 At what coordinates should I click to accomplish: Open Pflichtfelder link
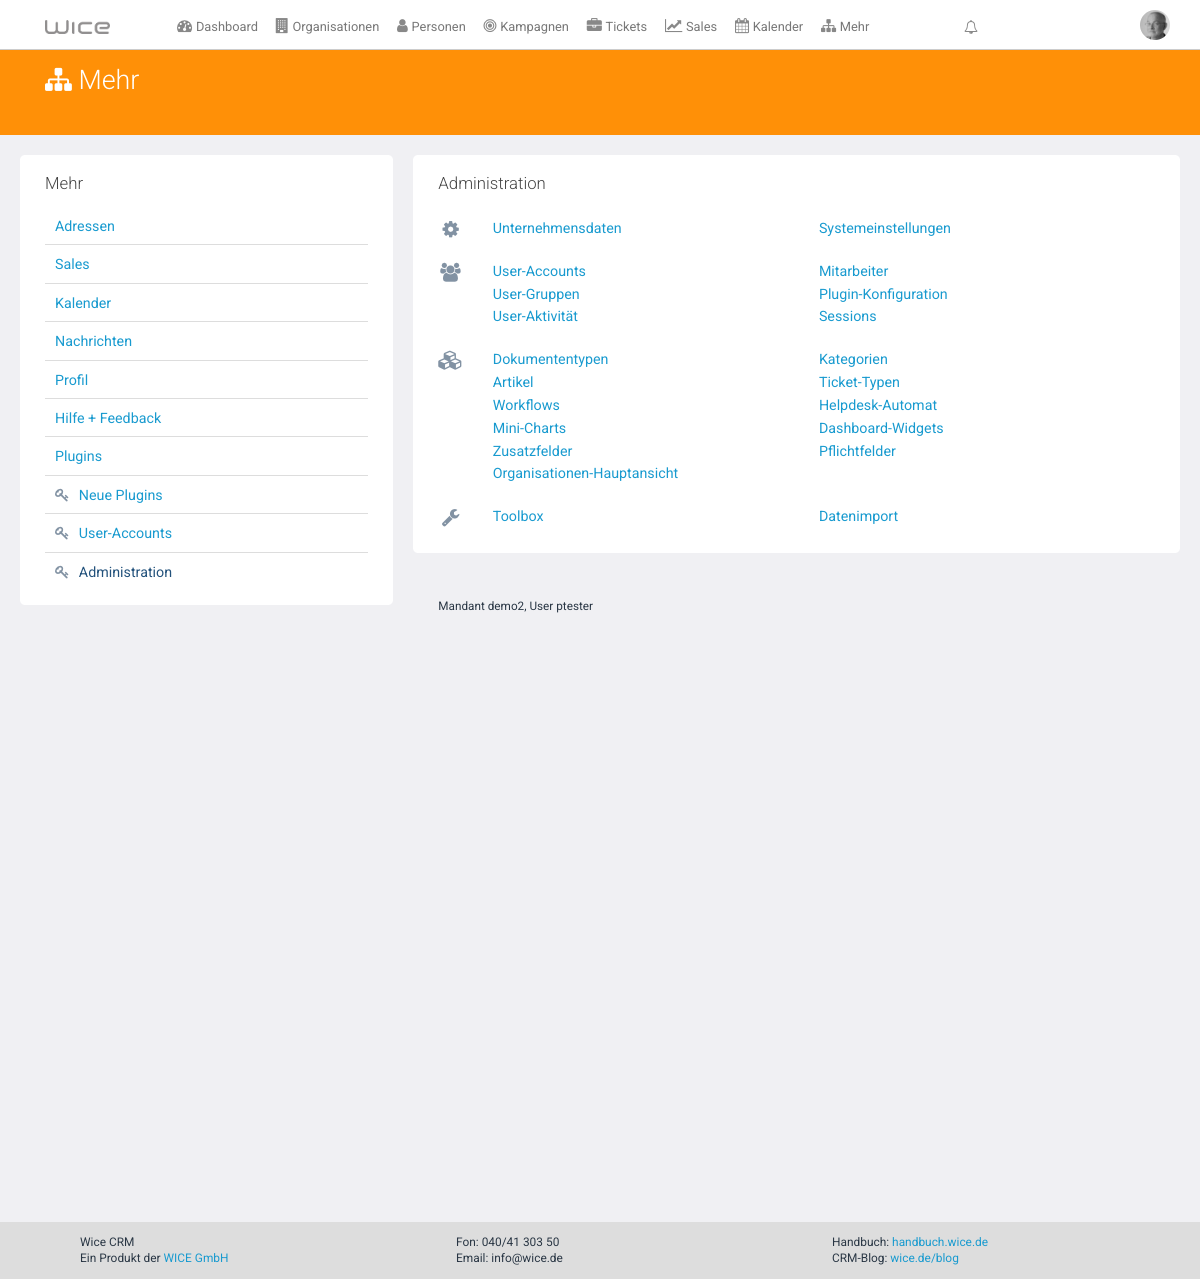click(x=857, y=451)
